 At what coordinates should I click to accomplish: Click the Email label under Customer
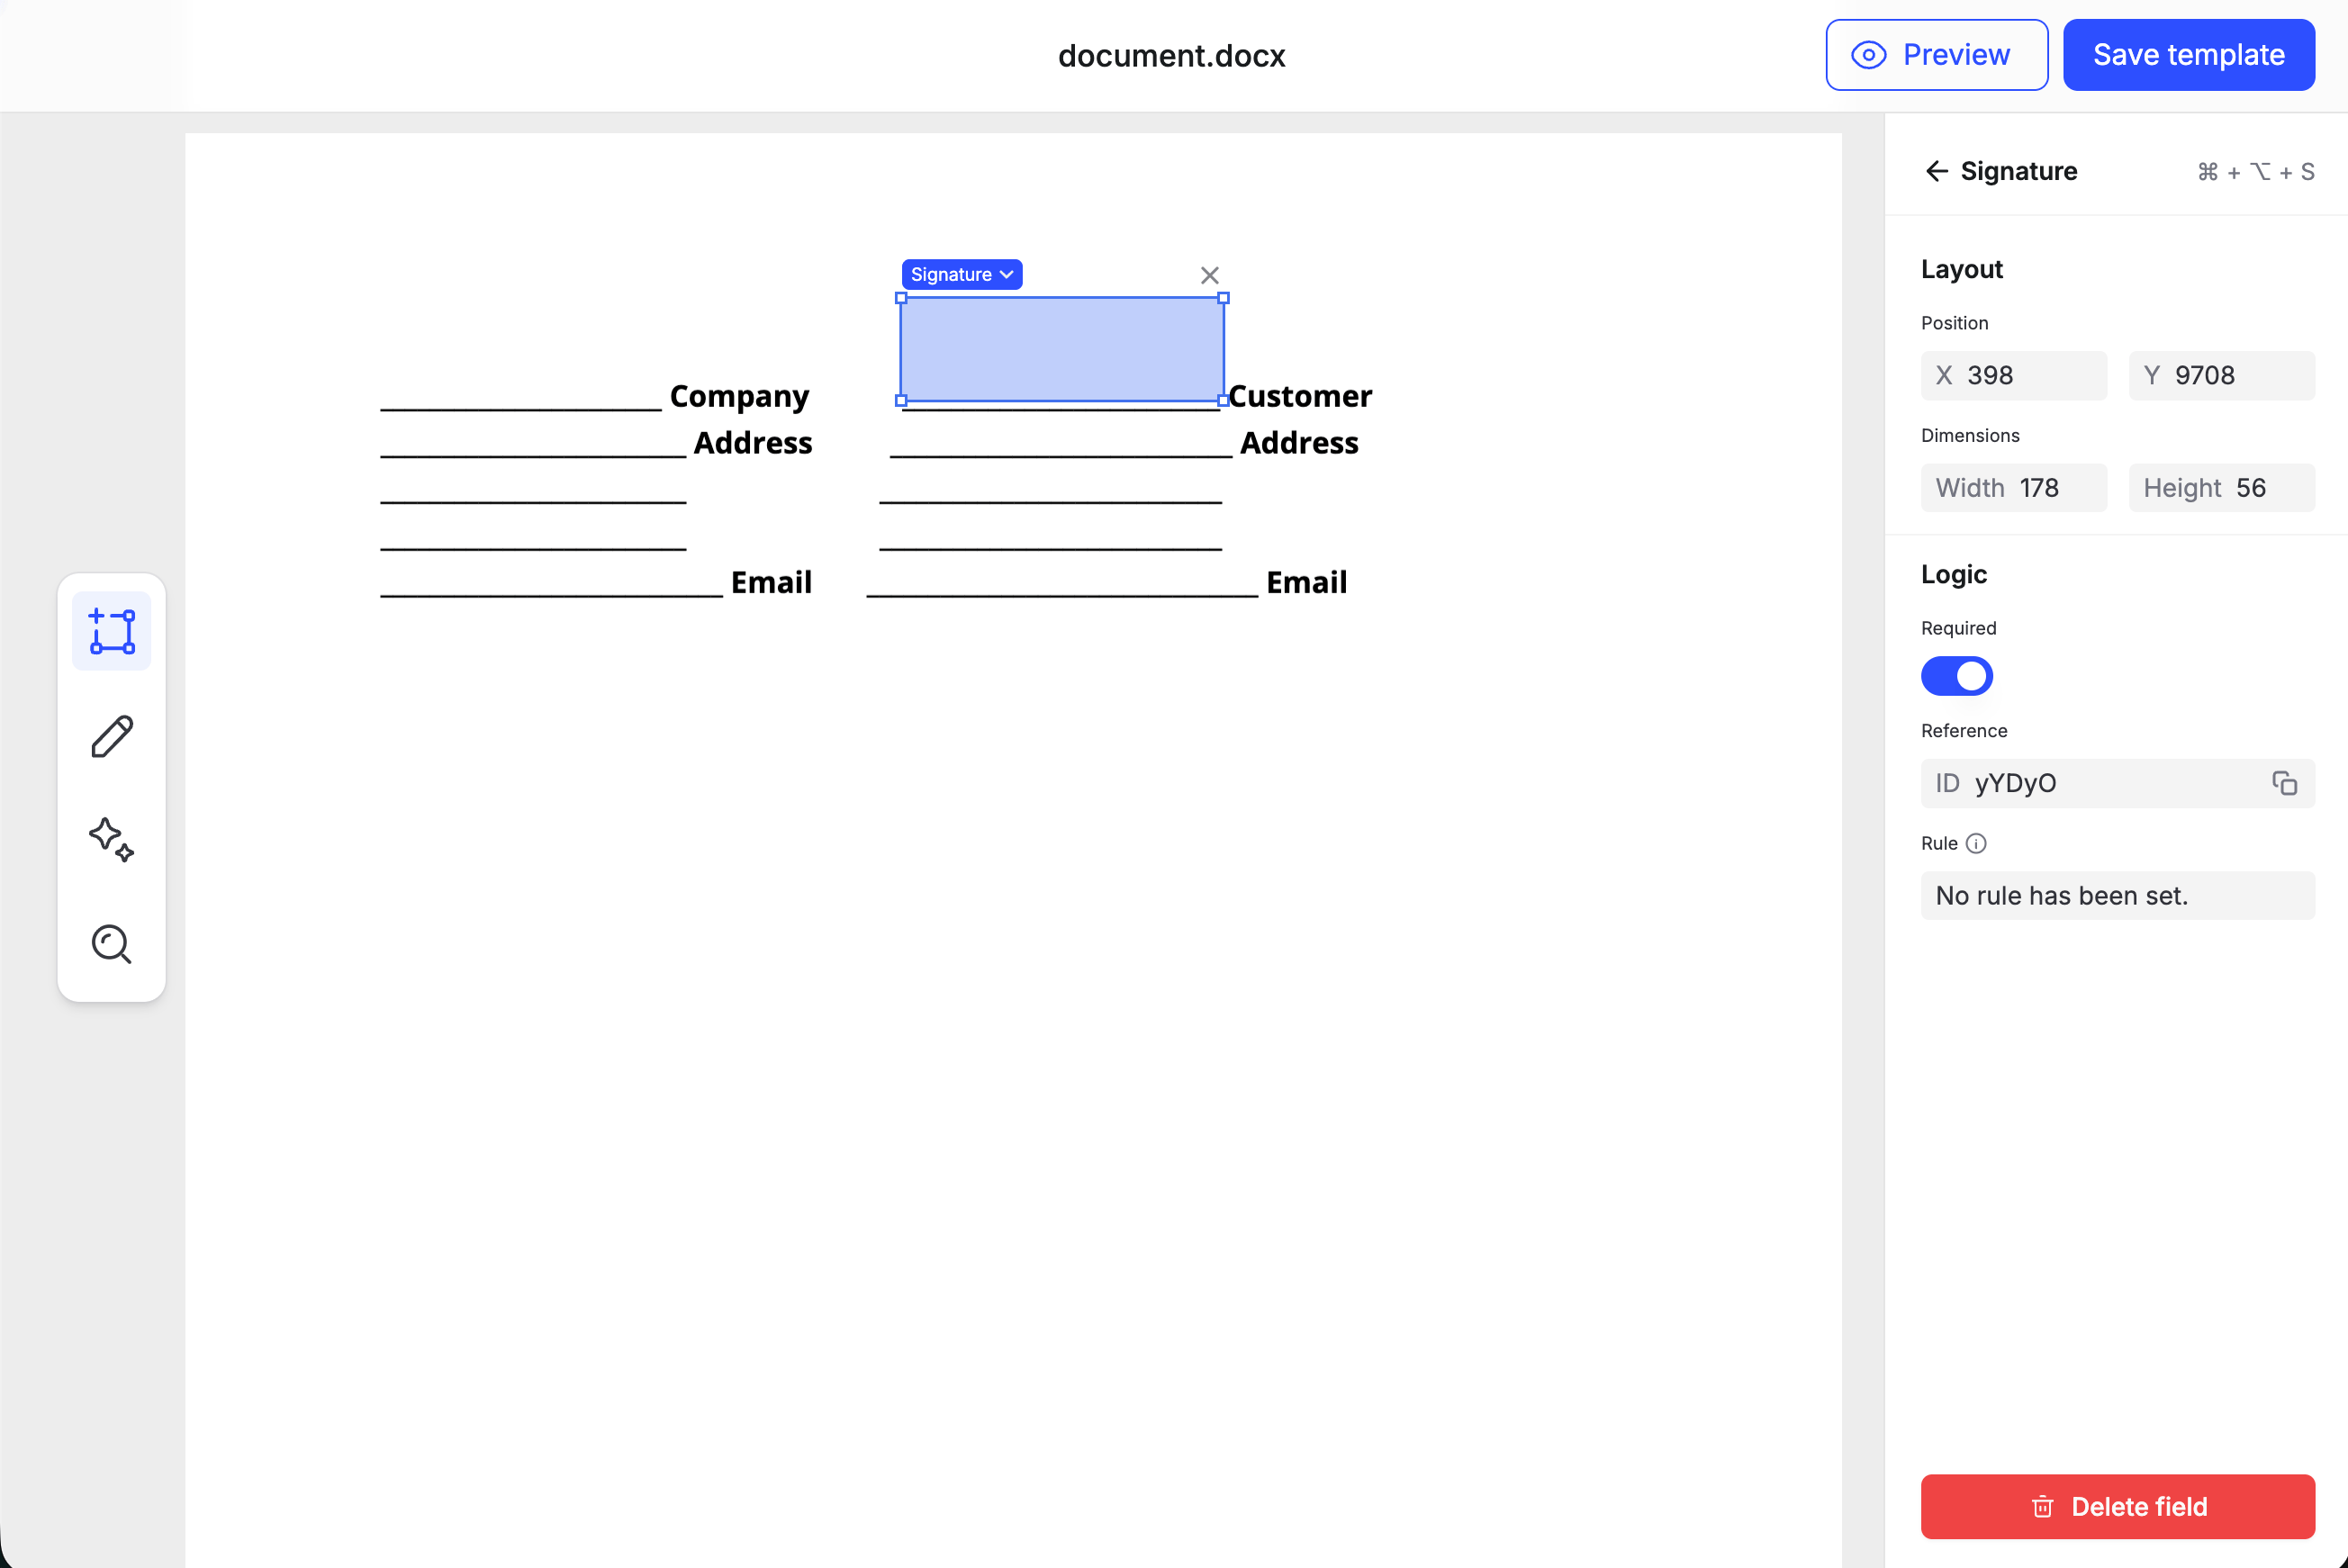pos(1306,582)
